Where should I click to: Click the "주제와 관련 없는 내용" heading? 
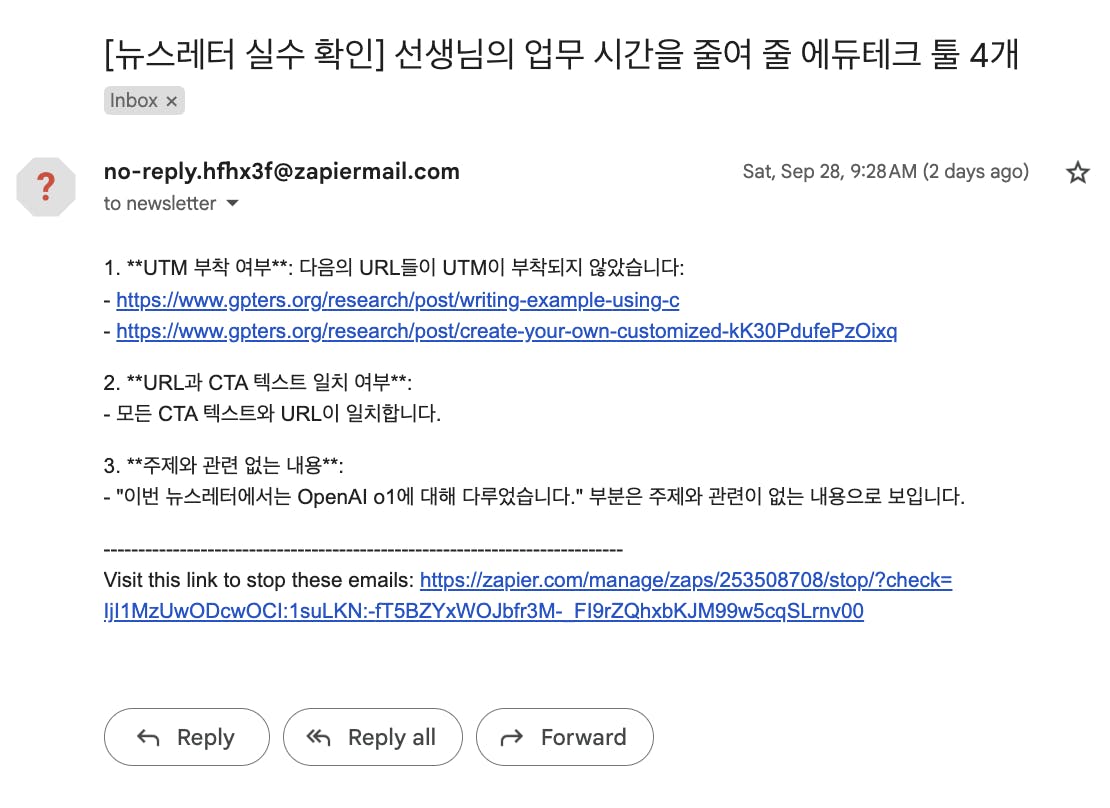(224, 465)
